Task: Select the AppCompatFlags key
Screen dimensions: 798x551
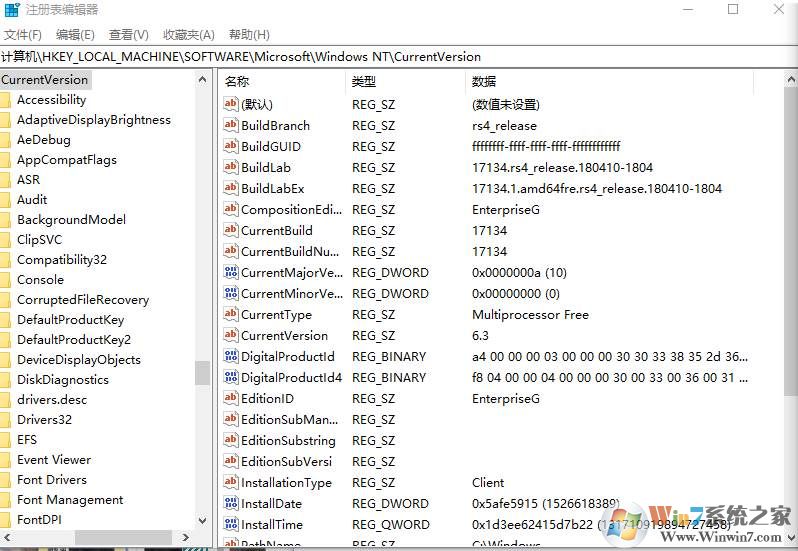Action: tap(67, 160)
